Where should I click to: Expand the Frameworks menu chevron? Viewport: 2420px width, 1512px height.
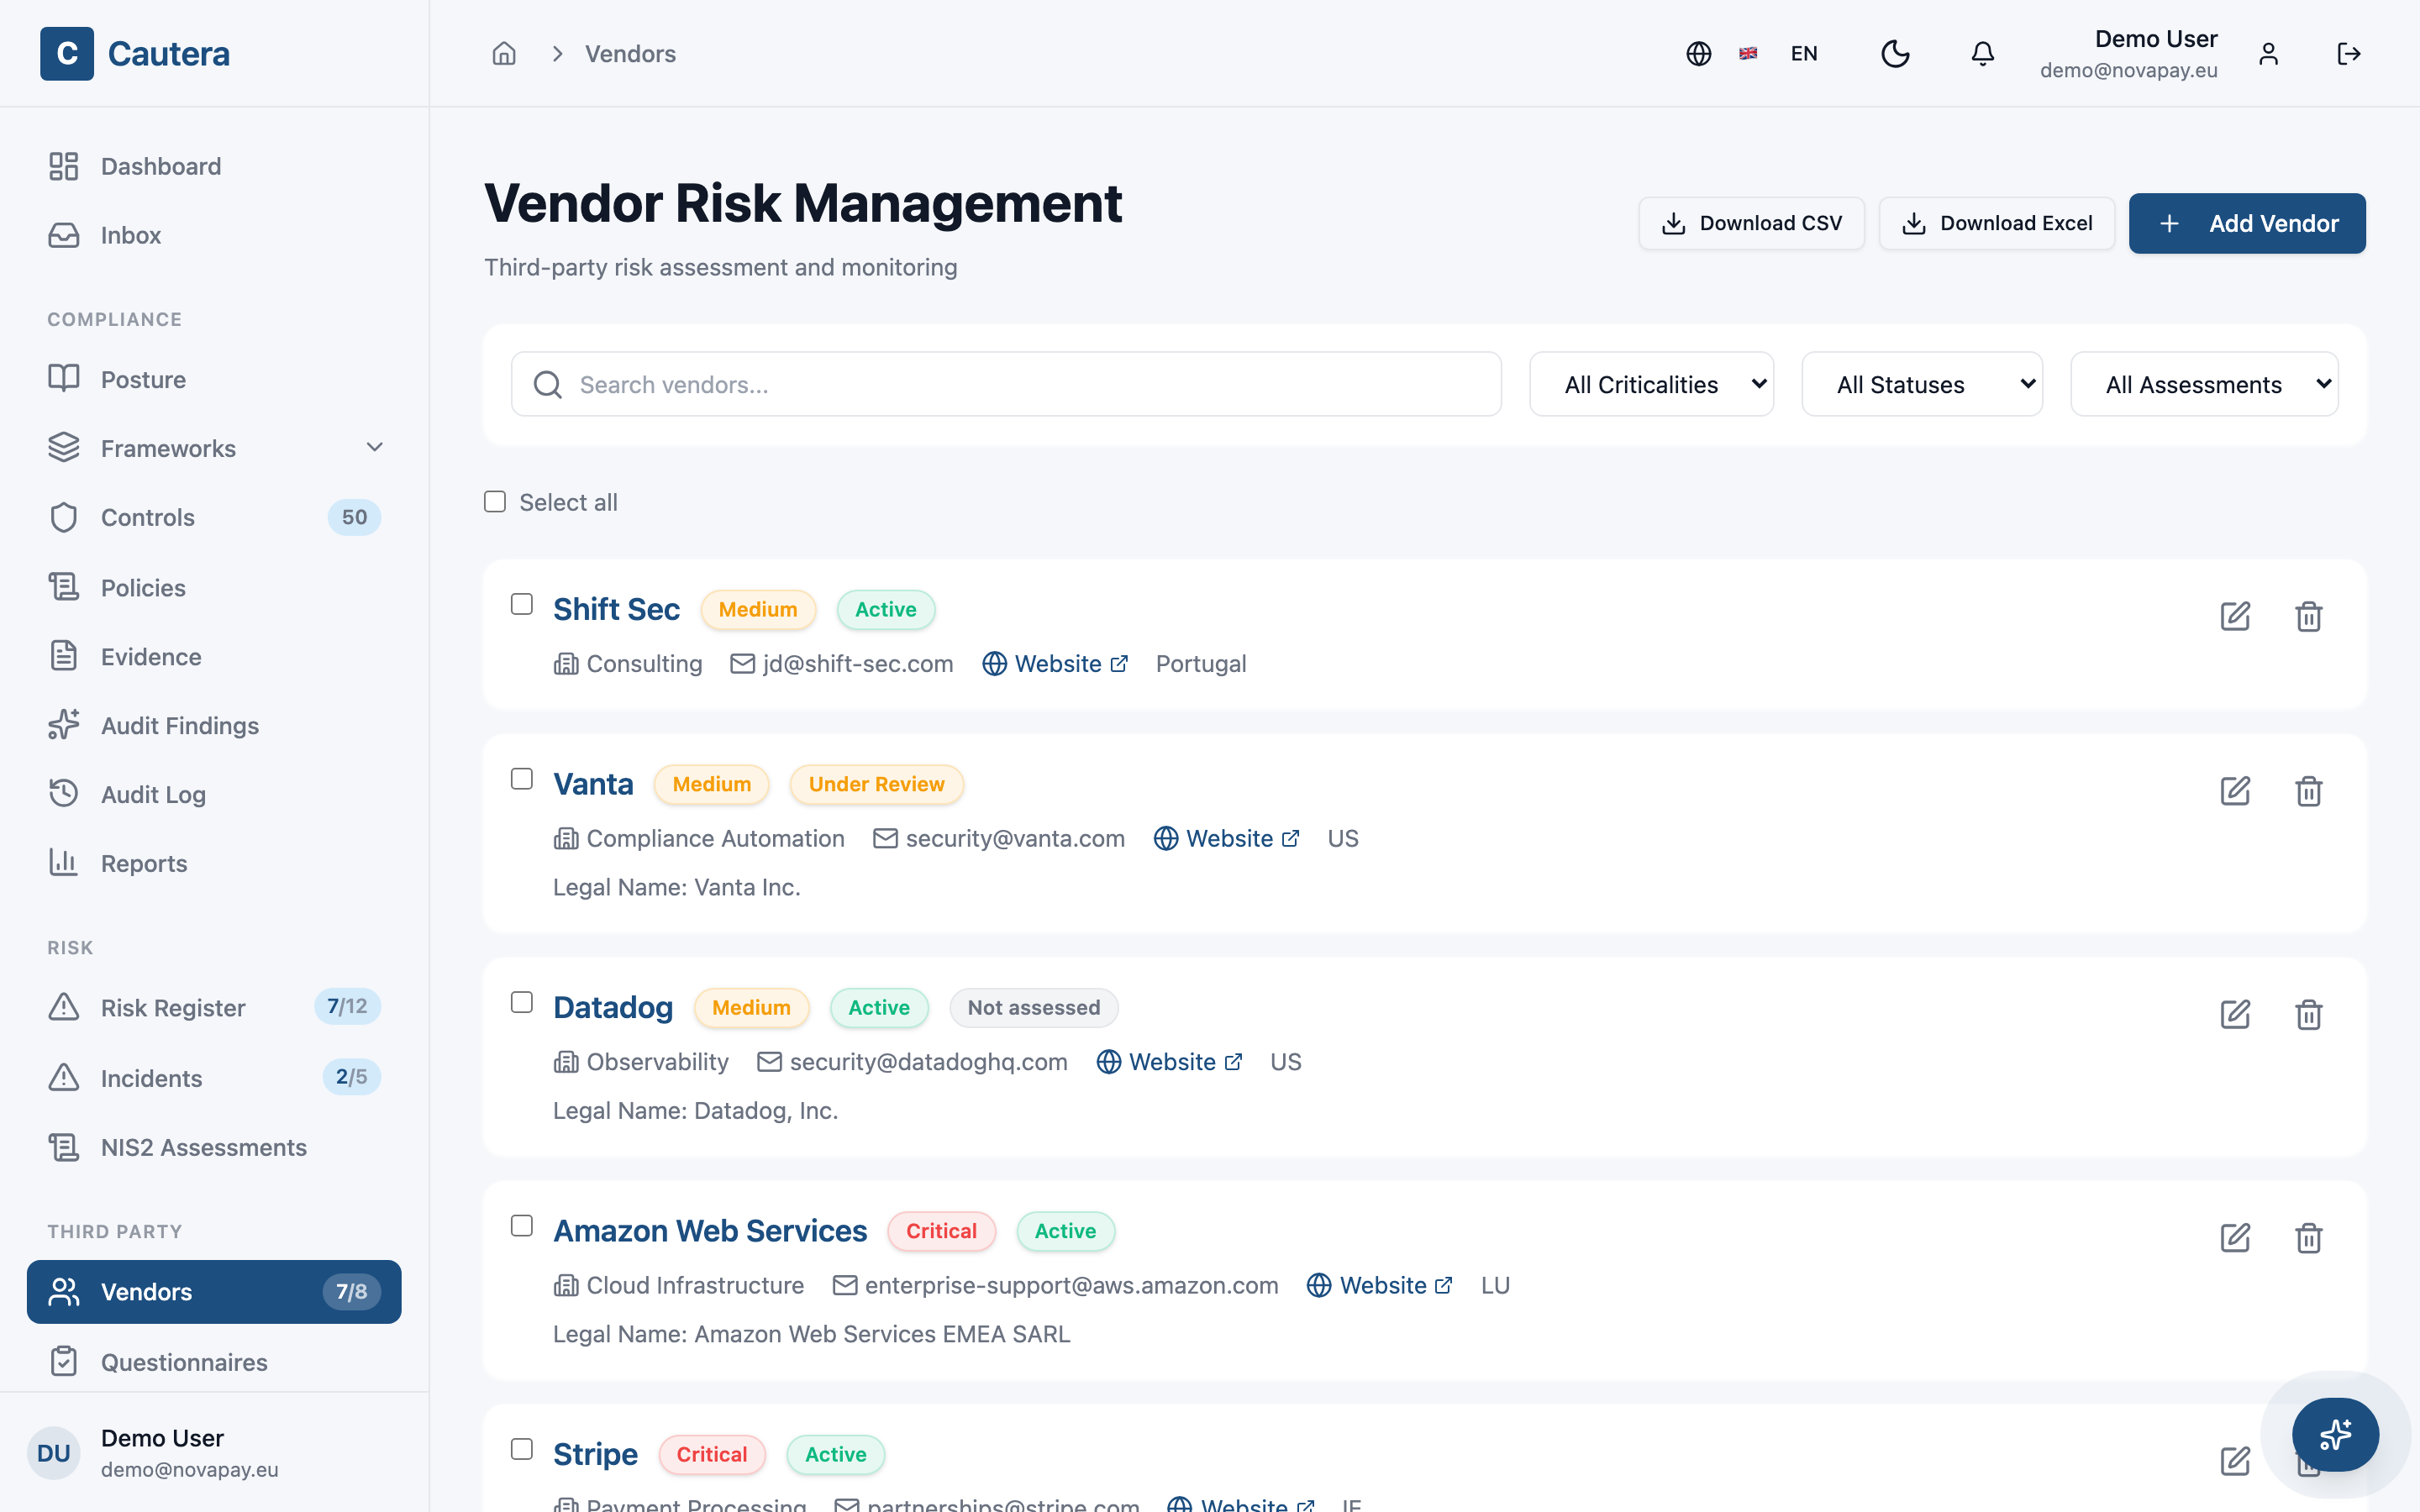pos(375,448)
